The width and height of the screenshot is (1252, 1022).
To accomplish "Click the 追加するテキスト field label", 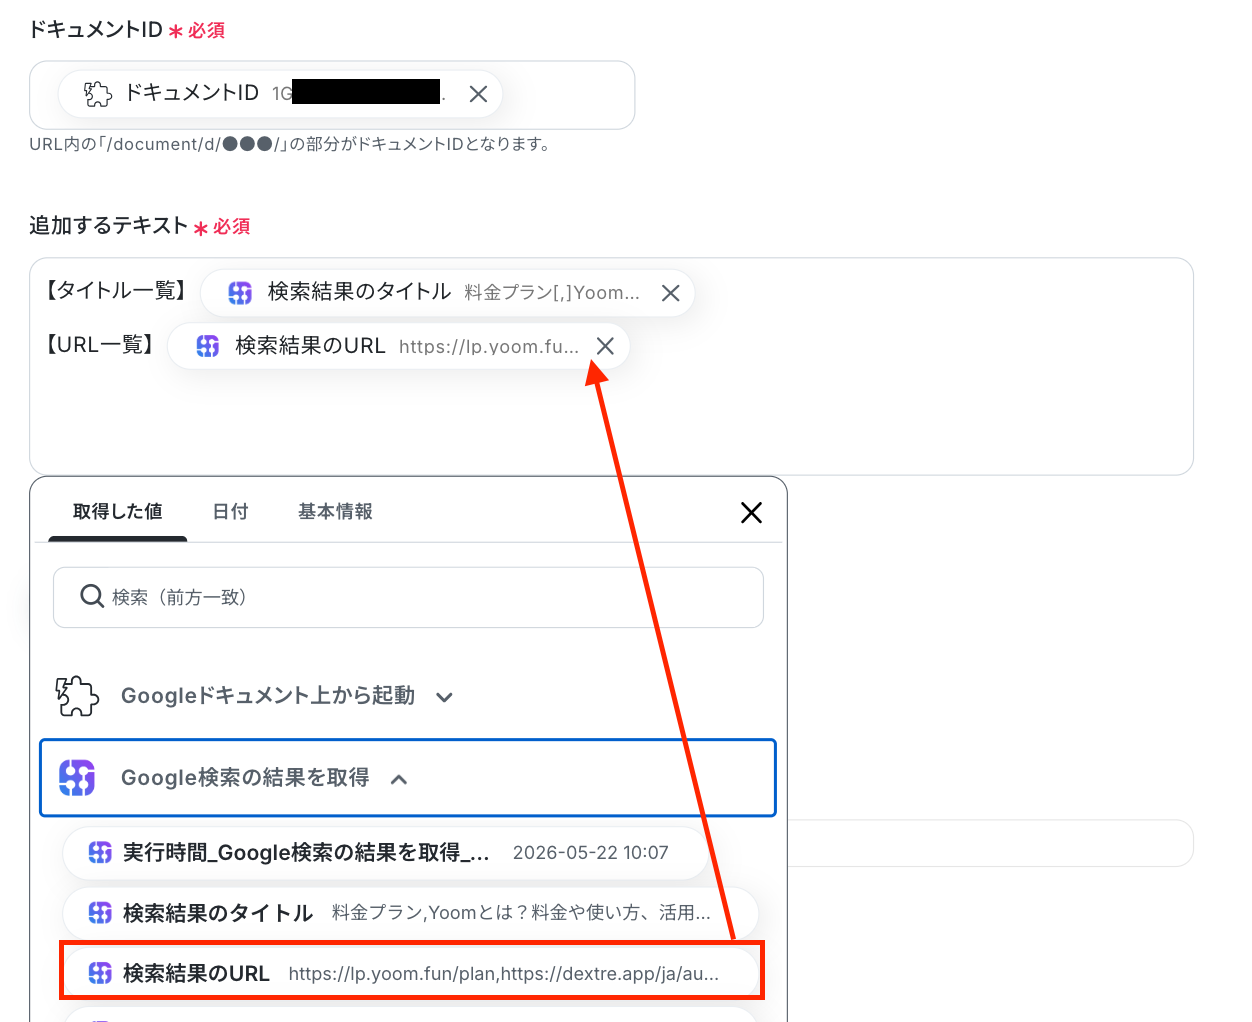I will (108, 226).
